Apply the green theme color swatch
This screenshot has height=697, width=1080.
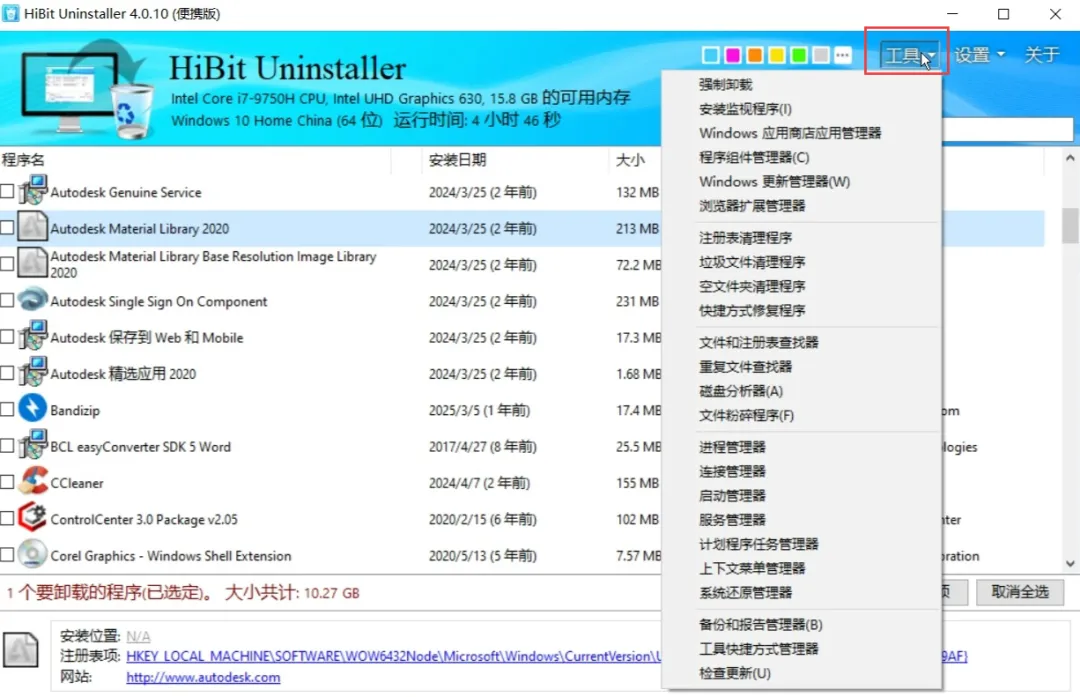[x=799, y=55]
